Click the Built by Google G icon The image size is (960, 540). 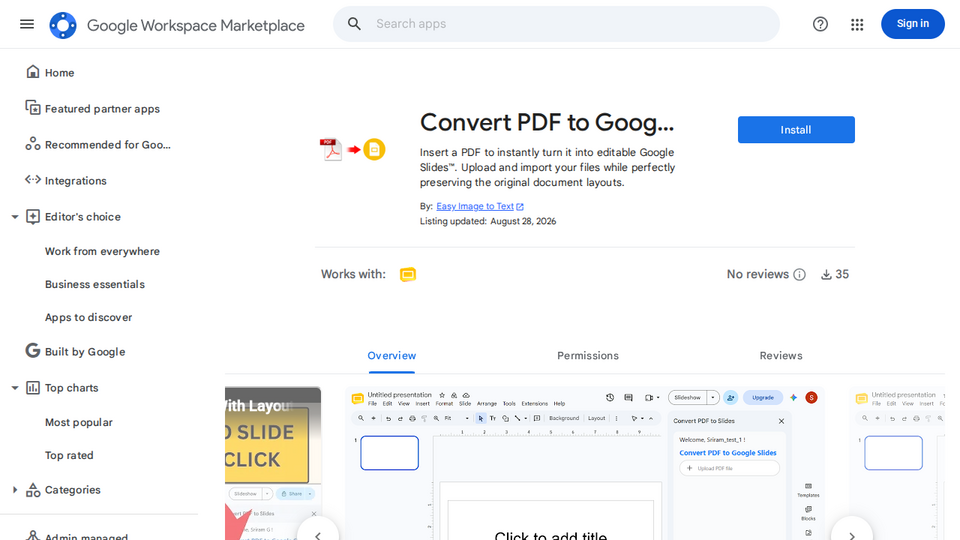pyautogui.click(x=33, y=351)
